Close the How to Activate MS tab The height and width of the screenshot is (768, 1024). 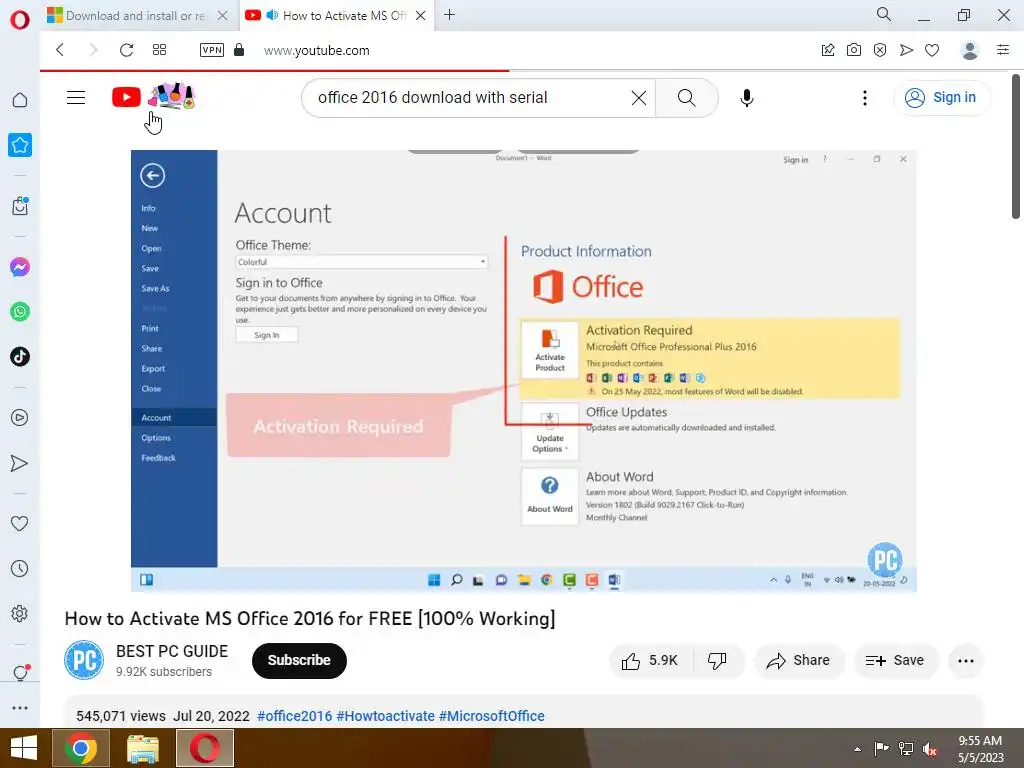pyautogui.click(x=421, y=16)
